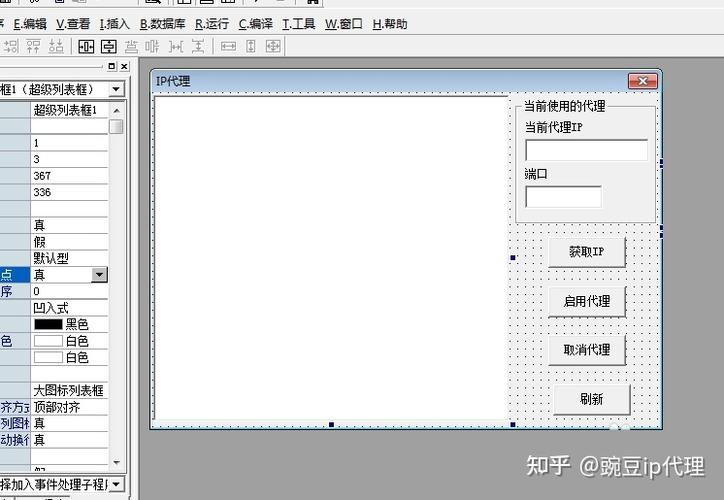The width and height of the screenshot is (724, 500).
Task: Open the dropdown arrow beside the highlighted 真 value
Action: [99, 275]
